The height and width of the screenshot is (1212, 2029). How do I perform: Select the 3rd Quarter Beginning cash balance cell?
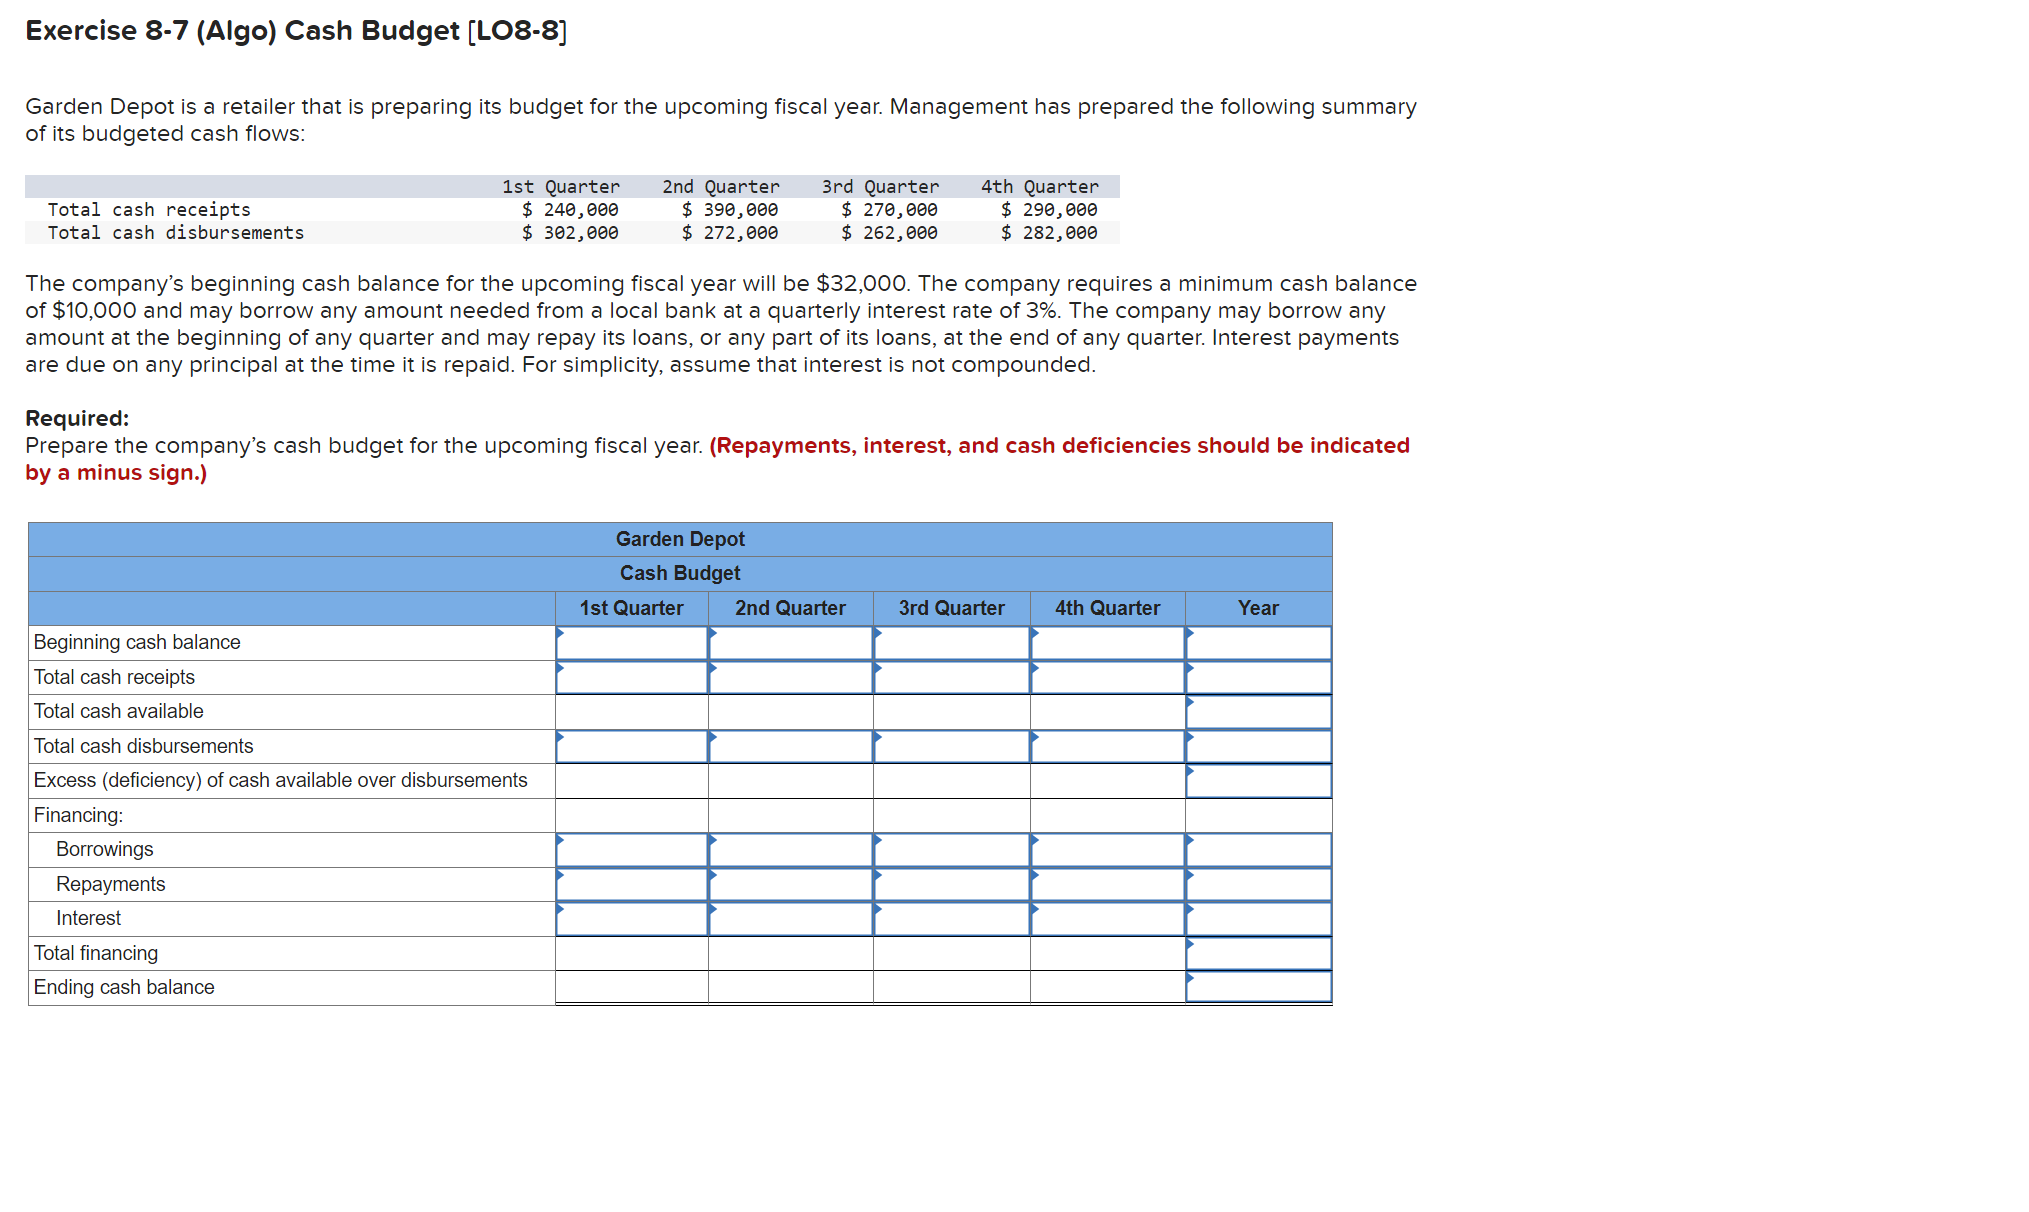(x=951, y=643)
